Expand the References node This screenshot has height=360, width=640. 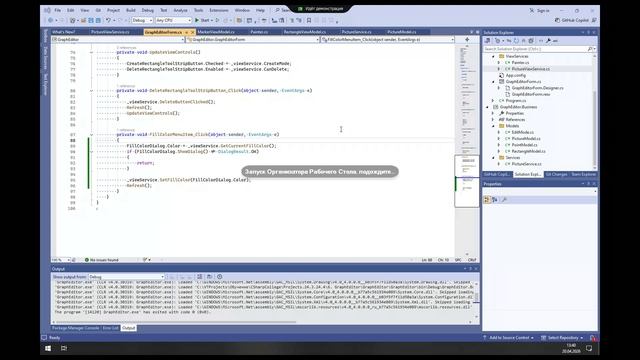(493, 120)
